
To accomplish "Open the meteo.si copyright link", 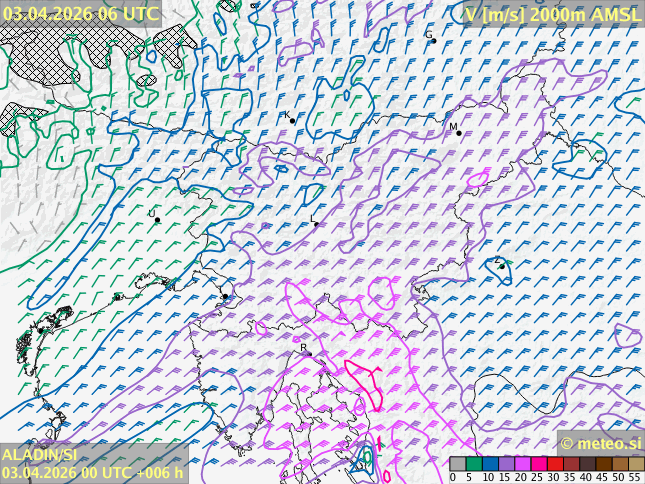I will (x=600, y=443).
